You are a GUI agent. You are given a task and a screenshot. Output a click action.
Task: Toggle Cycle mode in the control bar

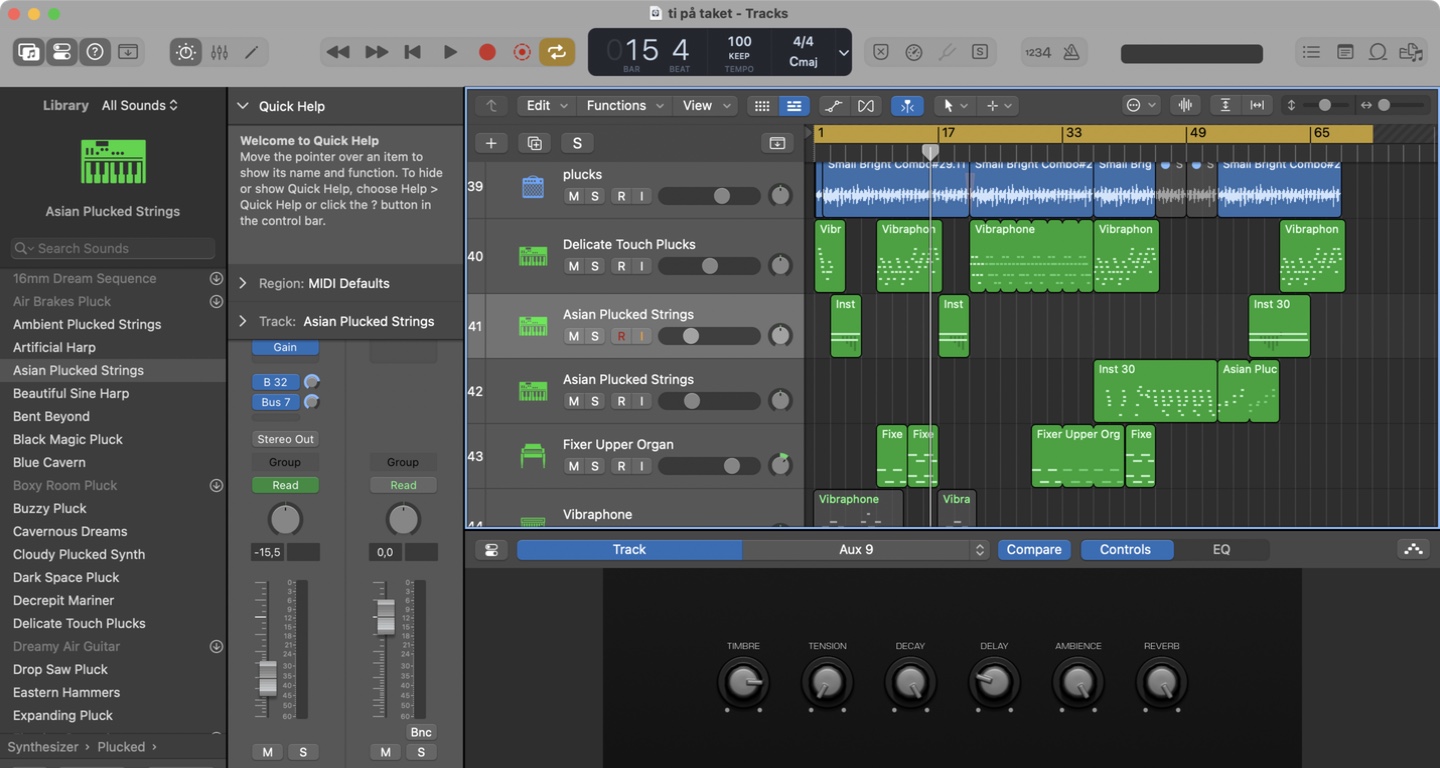[x=557, y=52]
